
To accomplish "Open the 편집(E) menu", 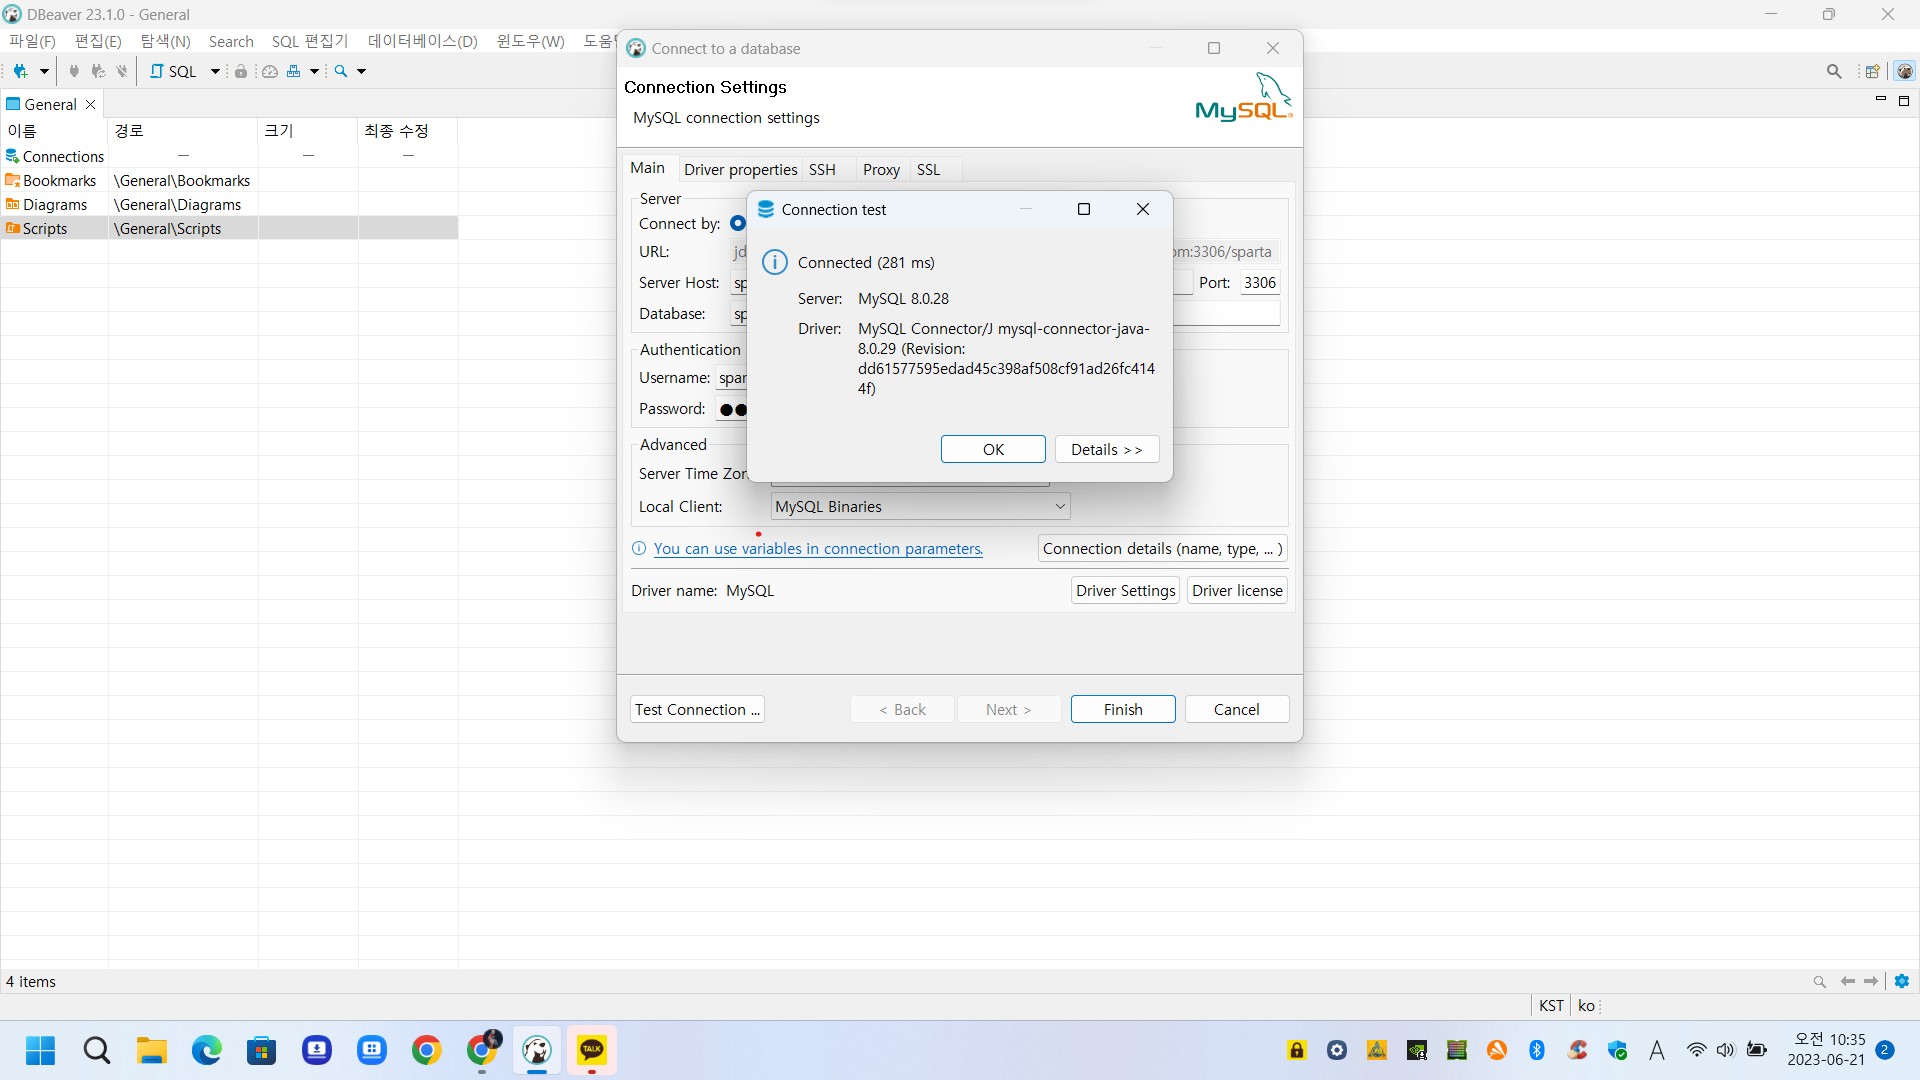I will (x=98, y=41).
